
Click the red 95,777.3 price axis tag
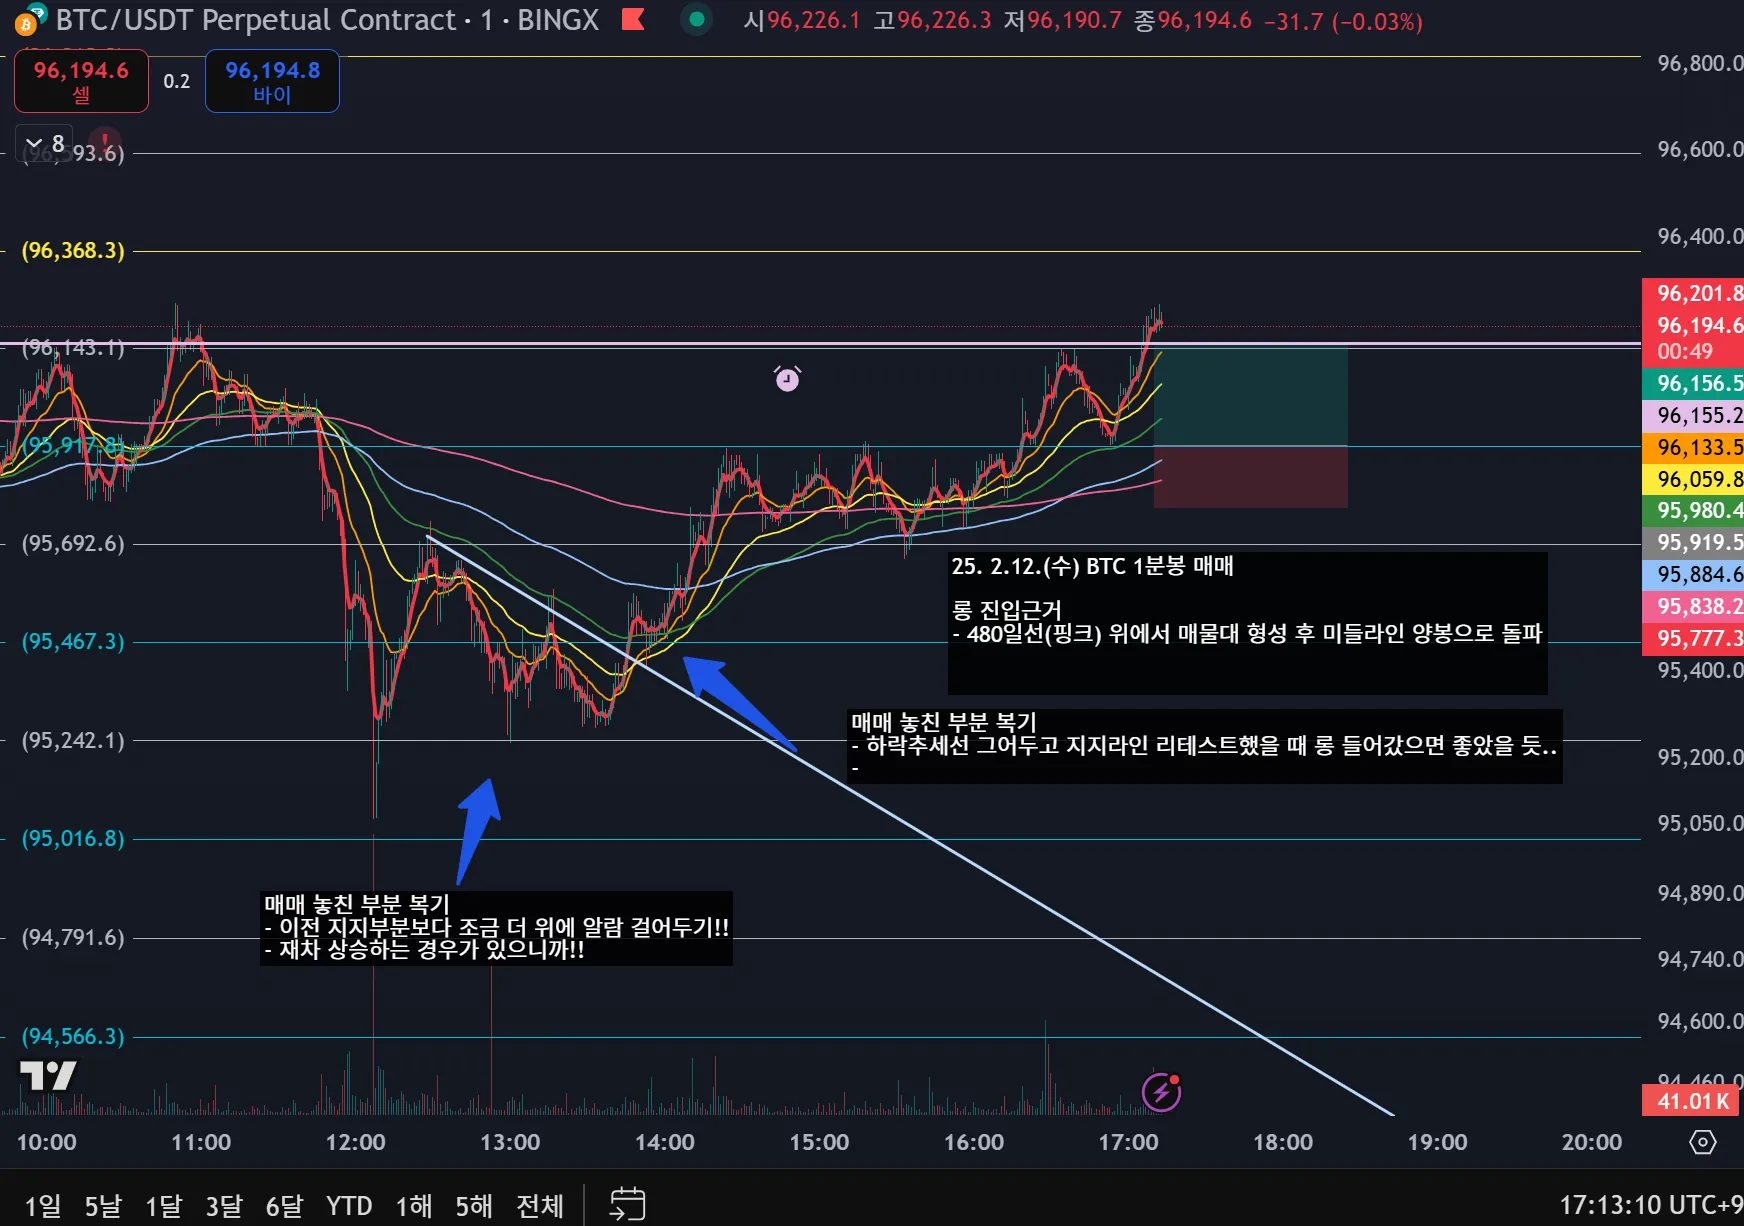point(1694,639)
